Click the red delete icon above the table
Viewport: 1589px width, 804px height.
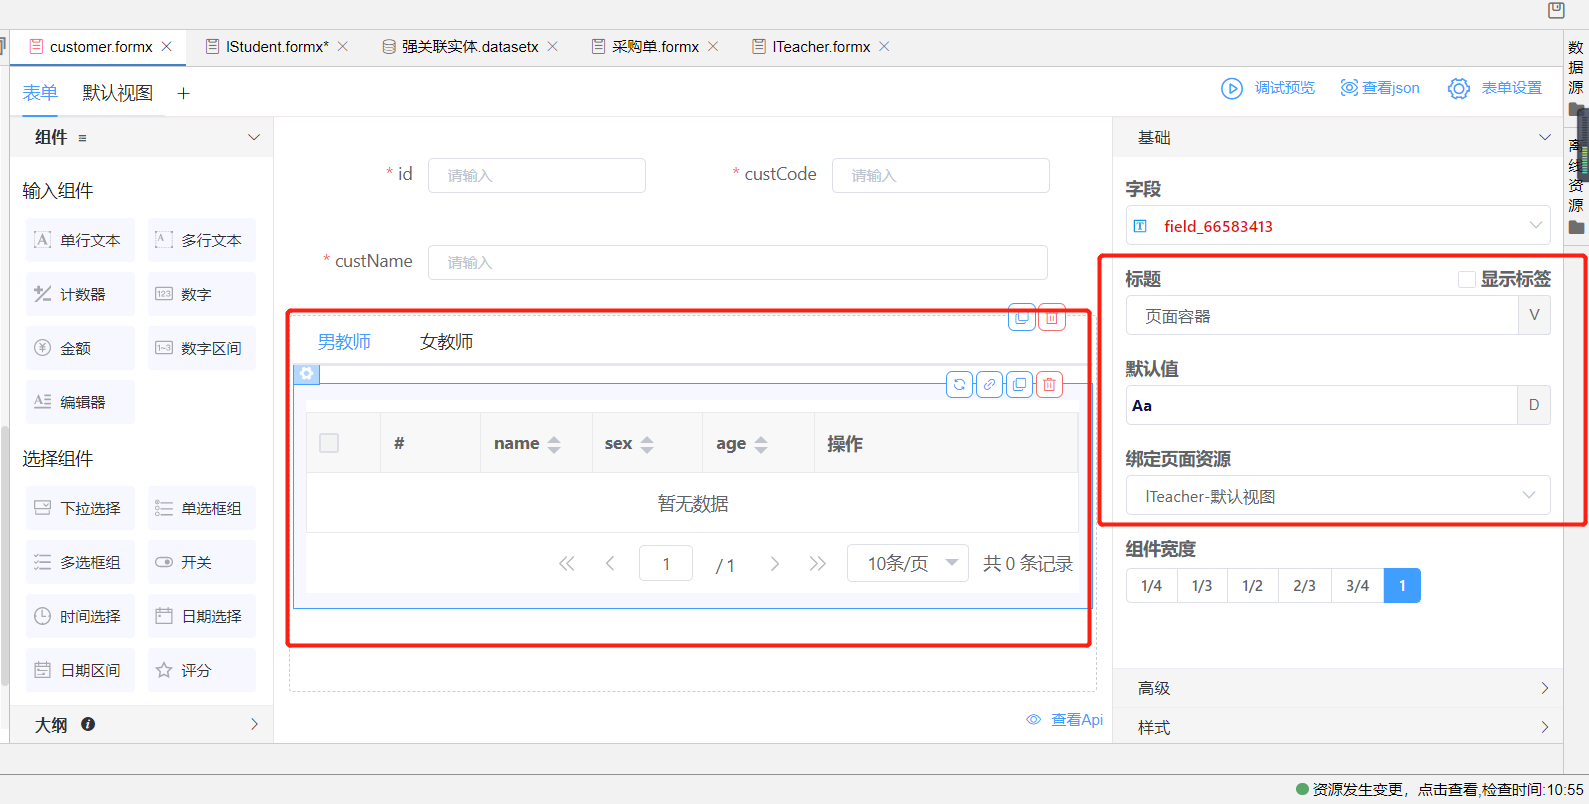(x=1049, y=385)
